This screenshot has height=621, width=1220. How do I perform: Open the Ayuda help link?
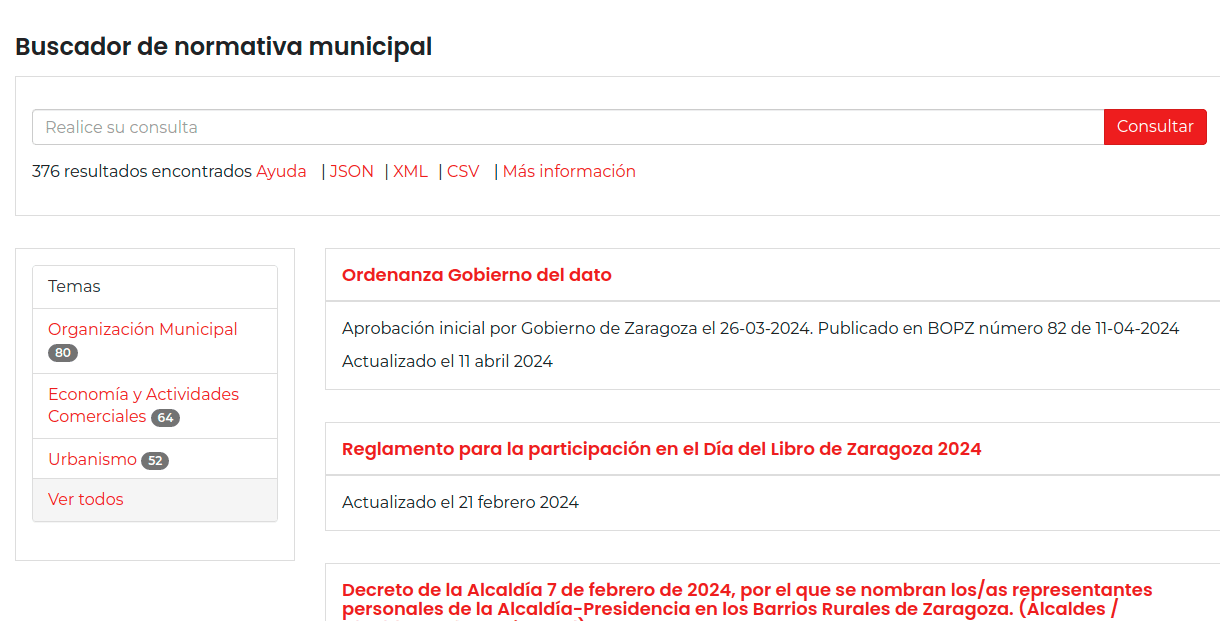281,171
